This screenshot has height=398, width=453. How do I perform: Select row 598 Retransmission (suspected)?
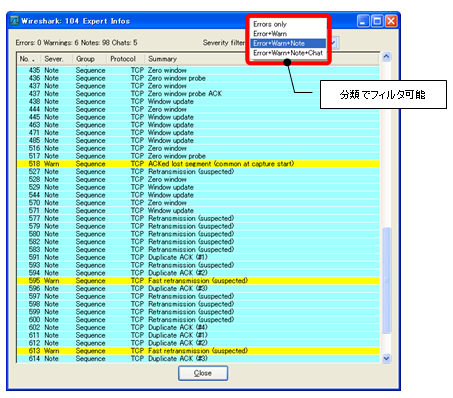pos(198,304)
